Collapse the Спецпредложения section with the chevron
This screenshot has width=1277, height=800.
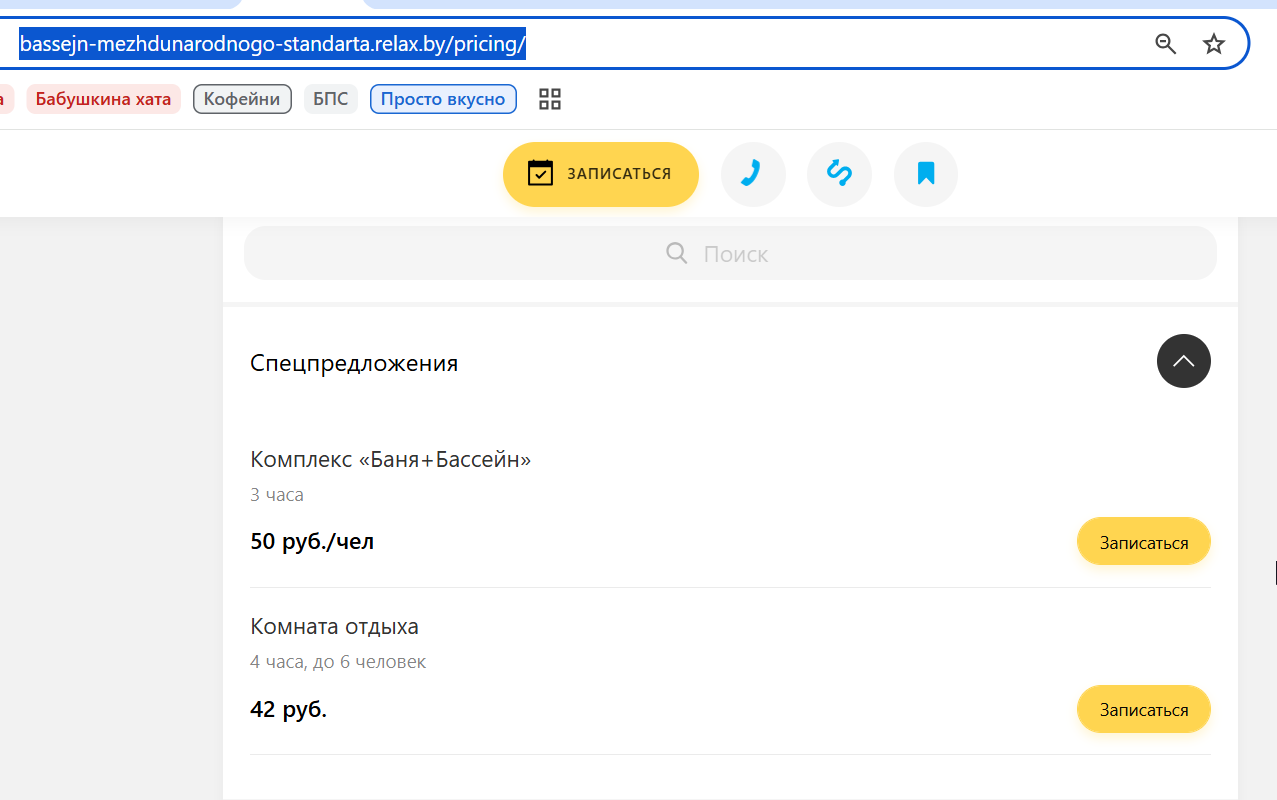coord(1184,361)
